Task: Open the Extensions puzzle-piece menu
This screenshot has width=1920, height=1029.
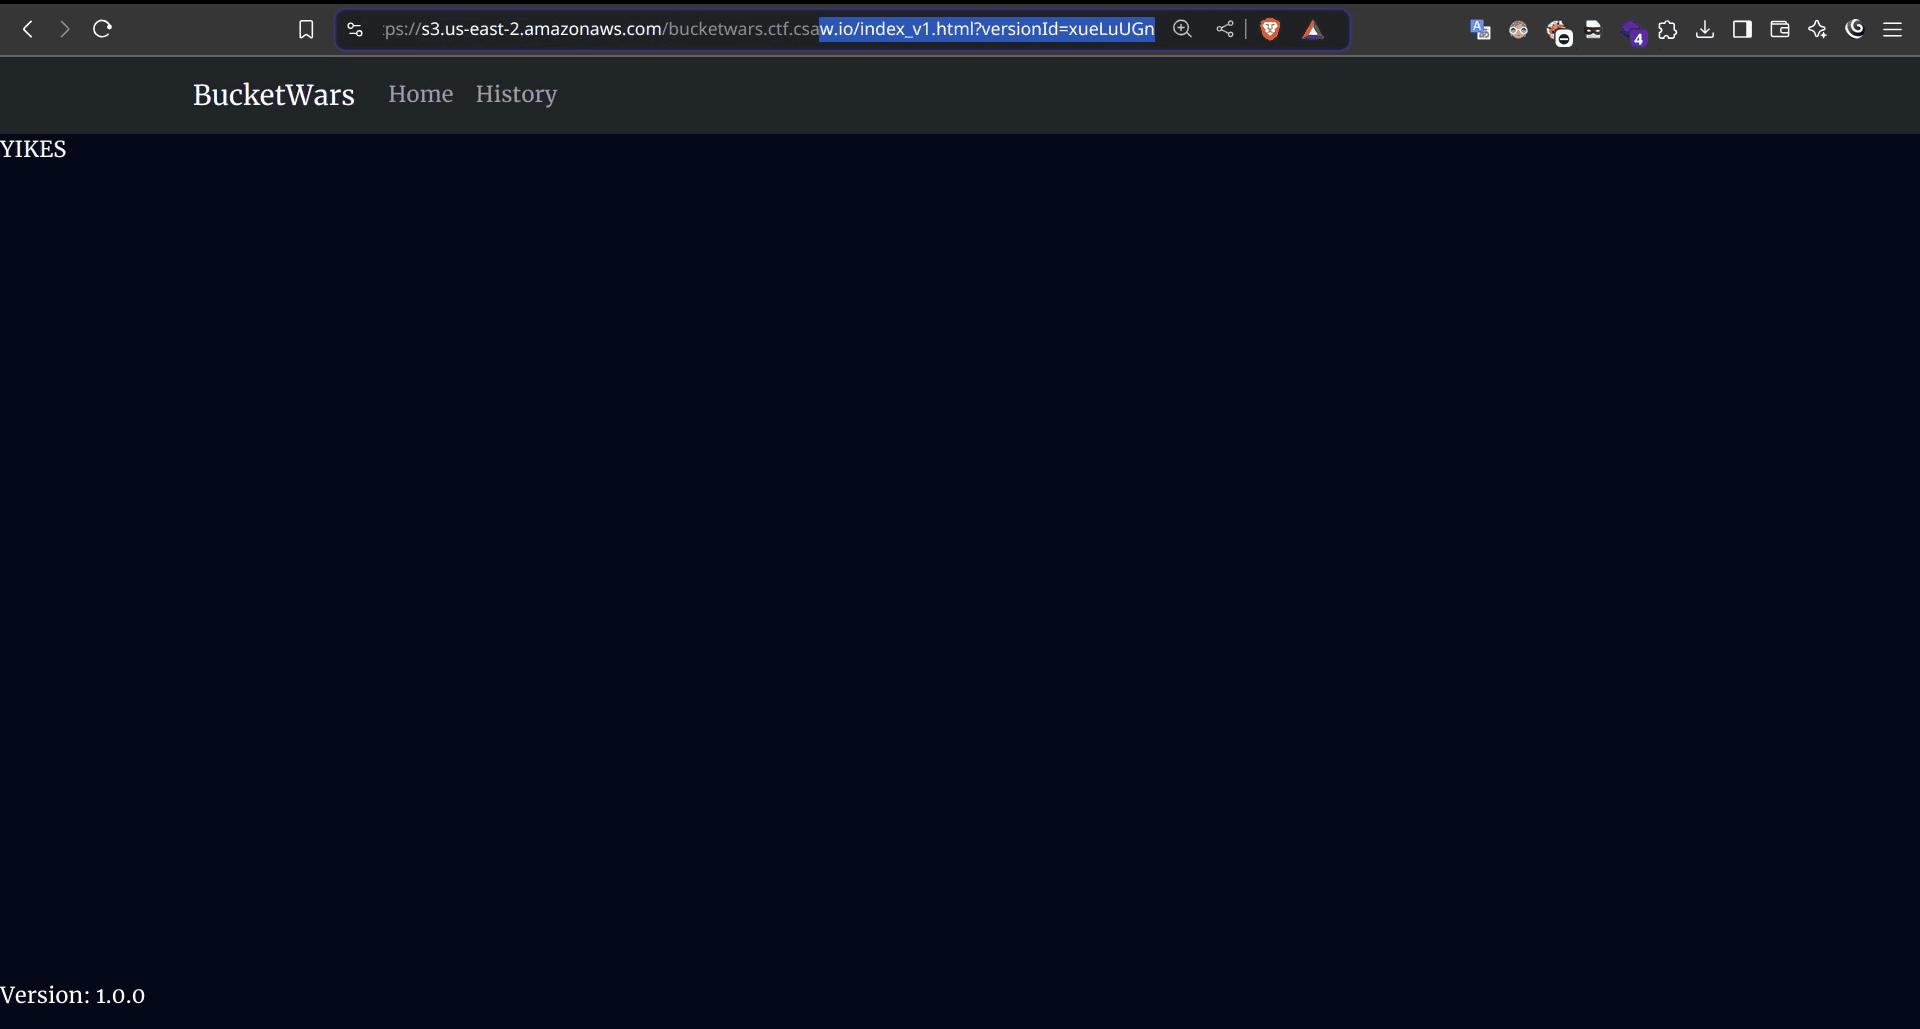Action: click(1668, 30)
